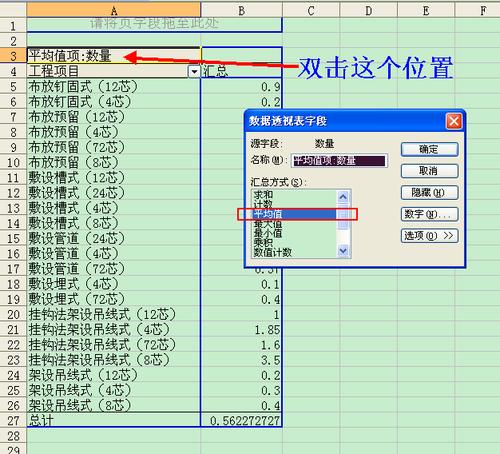This screenshot has width=500, height=454.
Task: Click cell 挂钩法架设吊线式（72芯）
Action: (114, 345)
